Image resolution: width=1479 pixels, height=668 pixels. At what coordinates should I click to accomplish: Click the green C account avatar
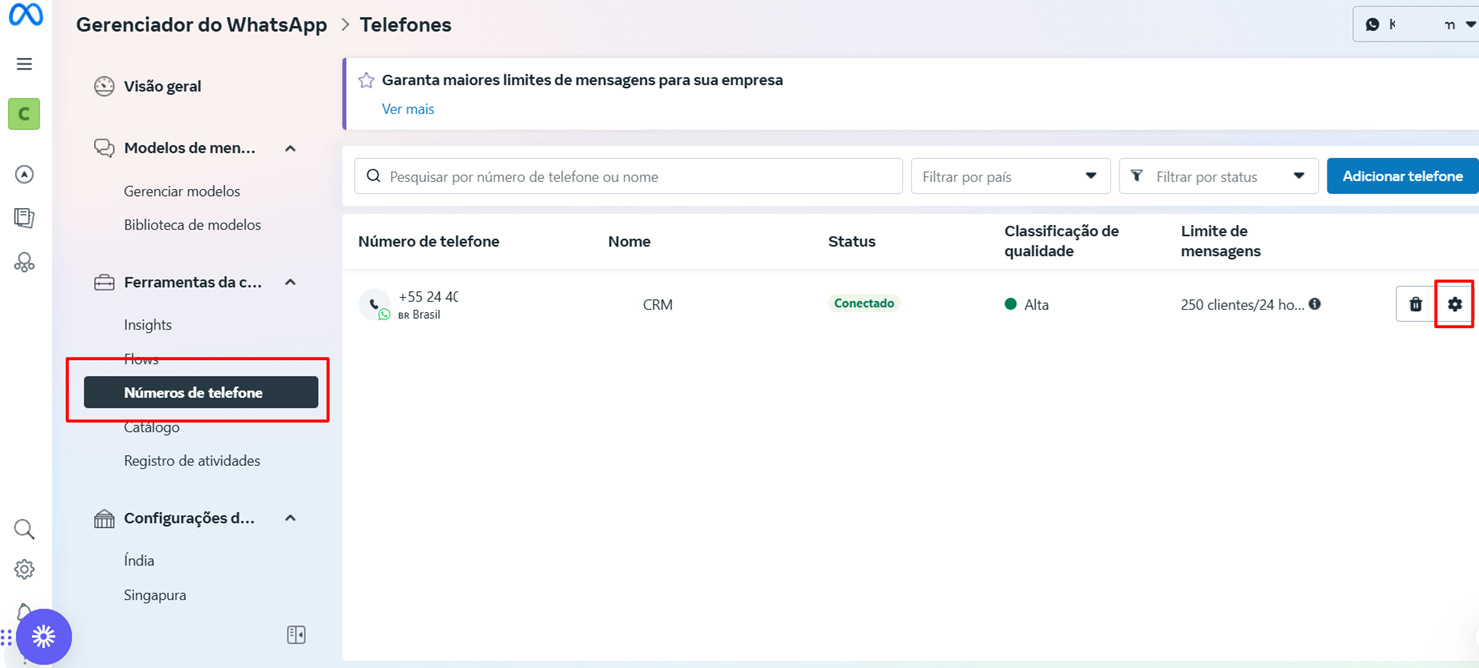(x=24, y=114)
